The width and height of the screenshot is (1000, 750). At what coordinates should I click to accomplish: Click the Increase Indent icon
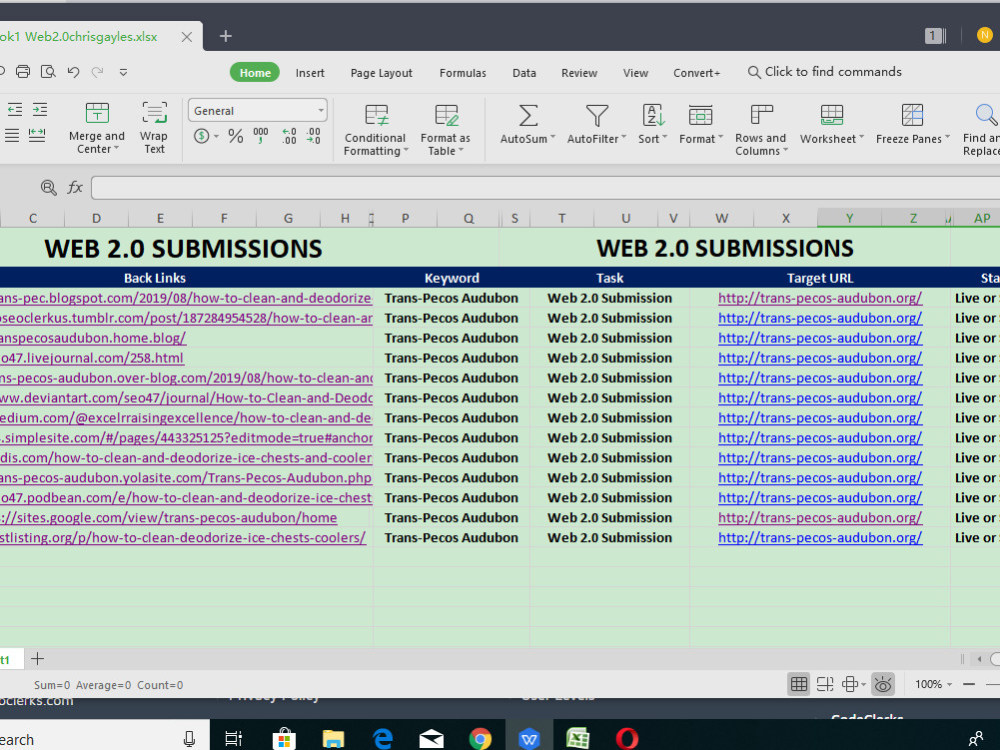click(40, 110)
